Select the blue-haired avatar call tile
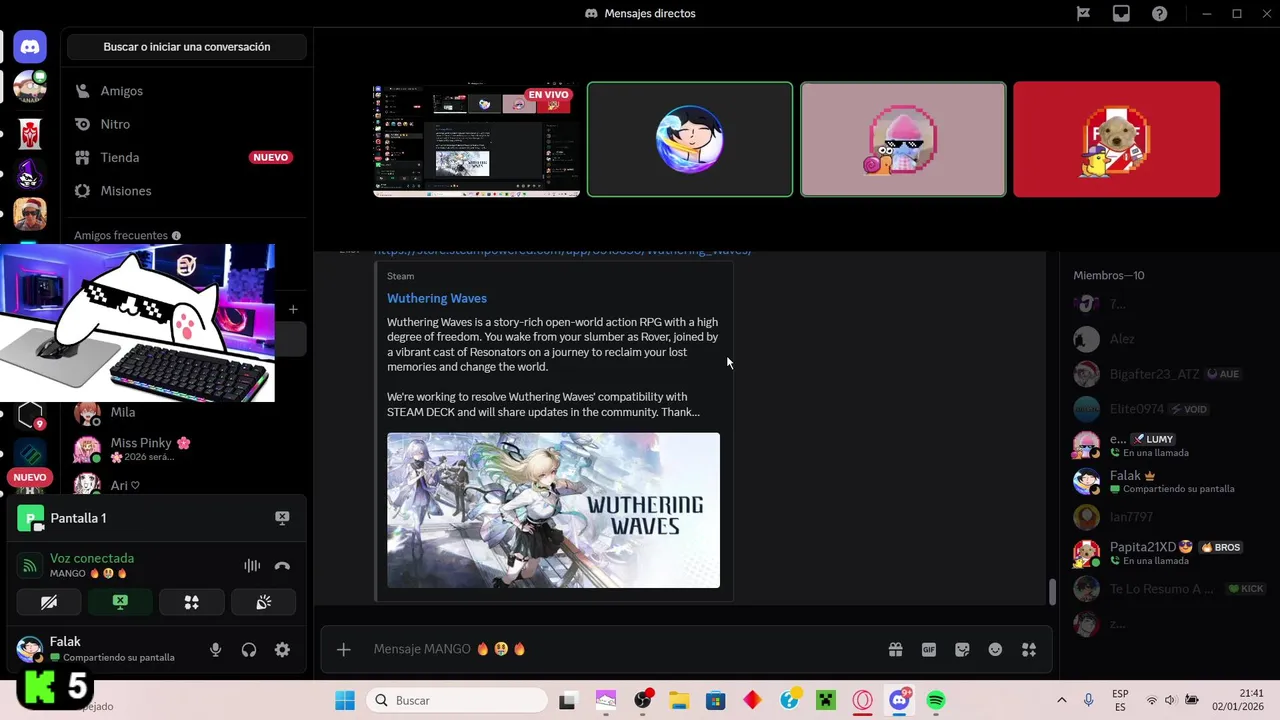Screen dimensions: 1280x720 click(x=690, y=139)
